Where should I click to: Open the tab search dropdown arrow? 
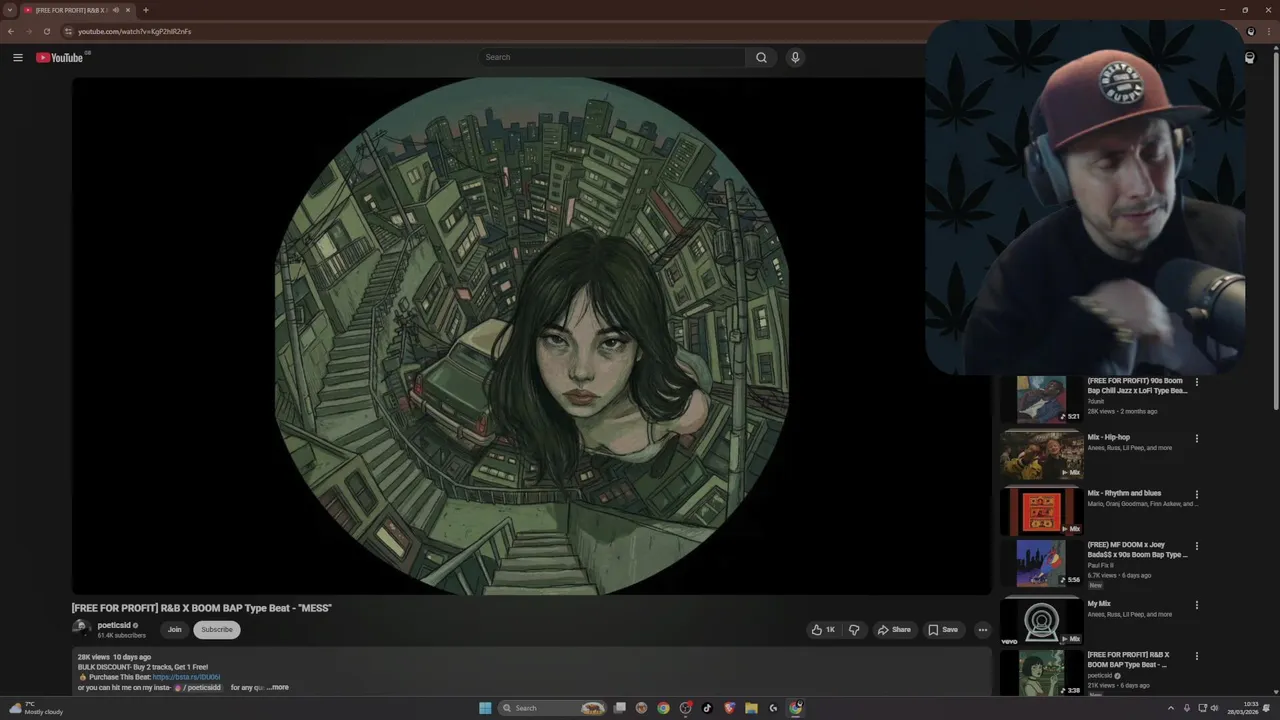(x=10, y=10)
